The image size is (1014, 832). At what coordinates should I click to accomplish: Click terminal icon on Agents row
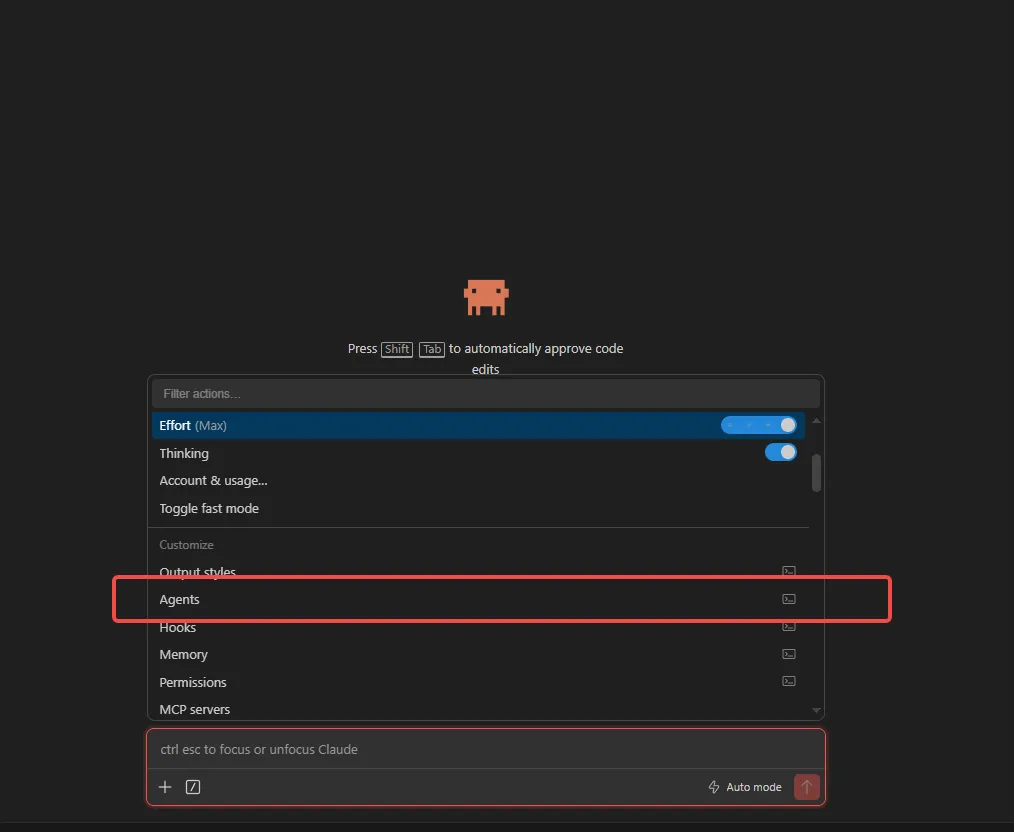tap(789, 599)
